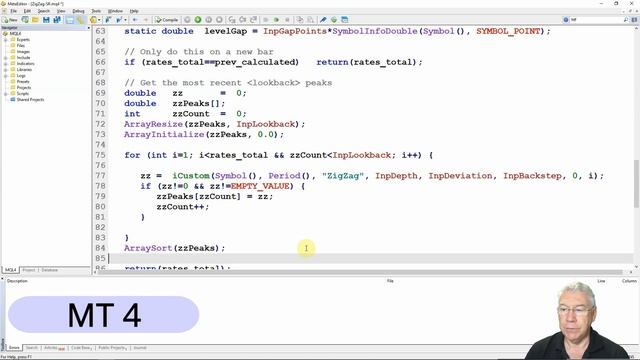Screen dimensions: 640x360
Task: Click the ArraySort(zzPeaks) line 84 in editor
Action: pyautogui.click(x=174, y=248)
